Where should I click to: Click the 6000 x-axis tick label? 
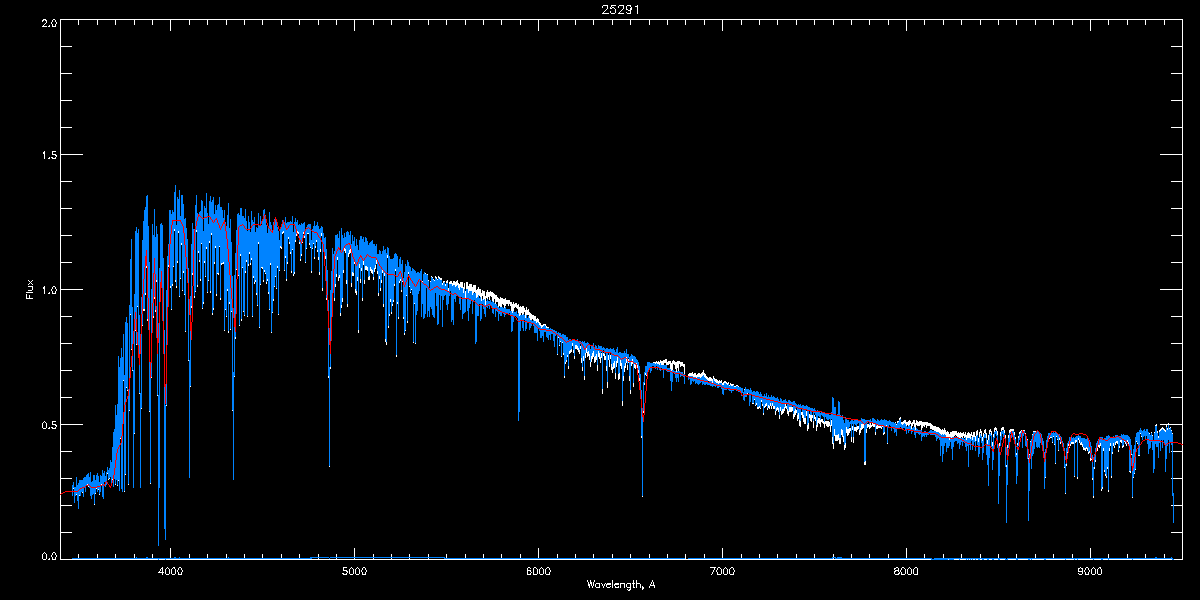(x=538, y=572)
